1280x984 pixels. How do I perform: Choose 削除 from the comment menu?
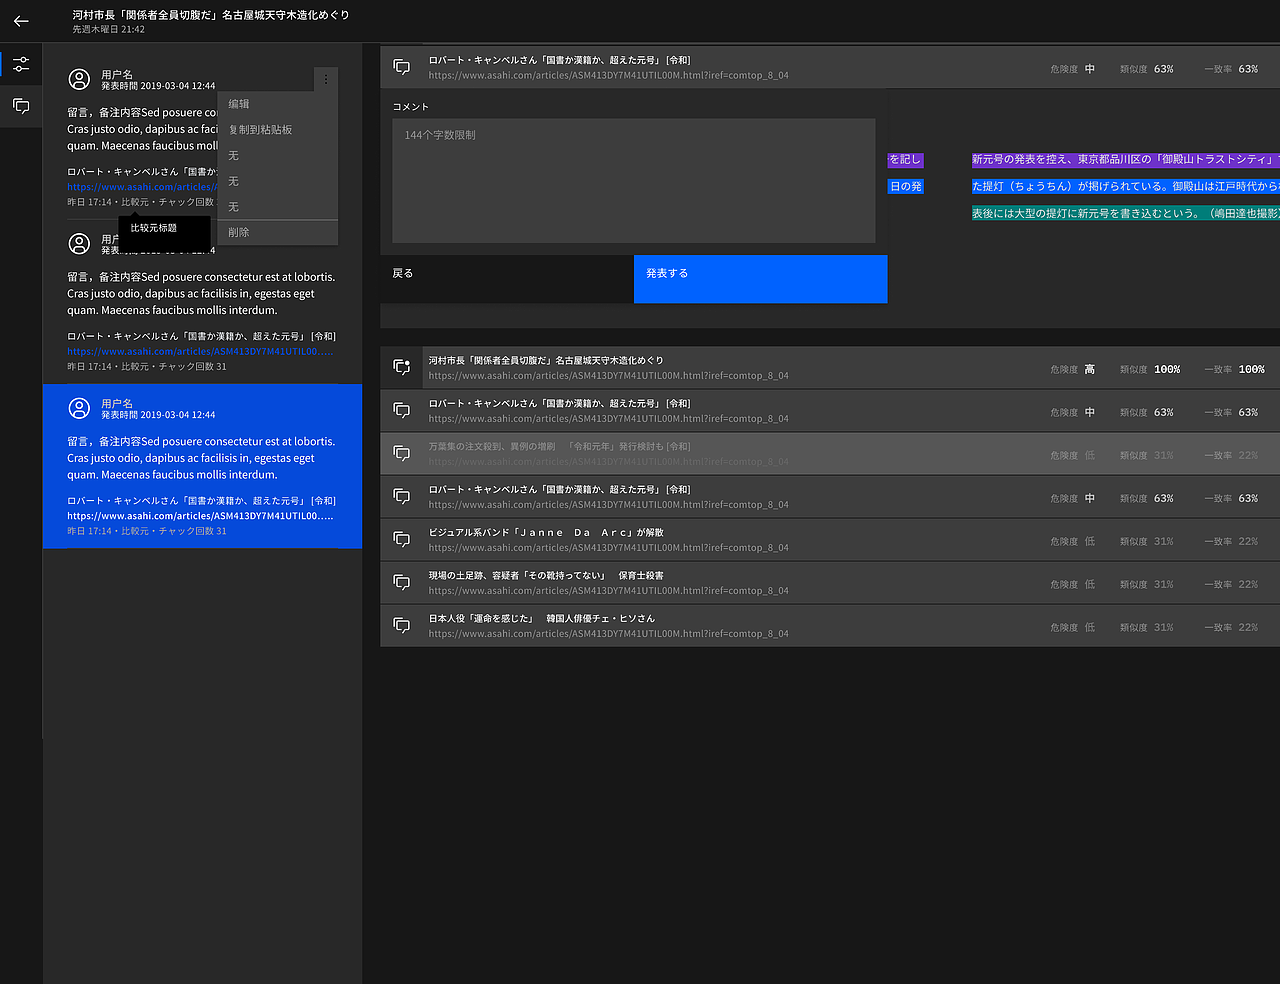[277, 232]
